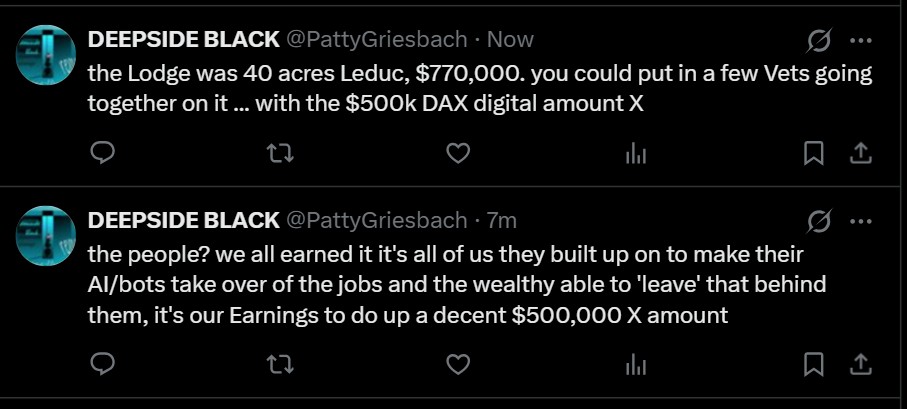Like the Lodge 40 acres post
The image size is (907, 409).
457,153
